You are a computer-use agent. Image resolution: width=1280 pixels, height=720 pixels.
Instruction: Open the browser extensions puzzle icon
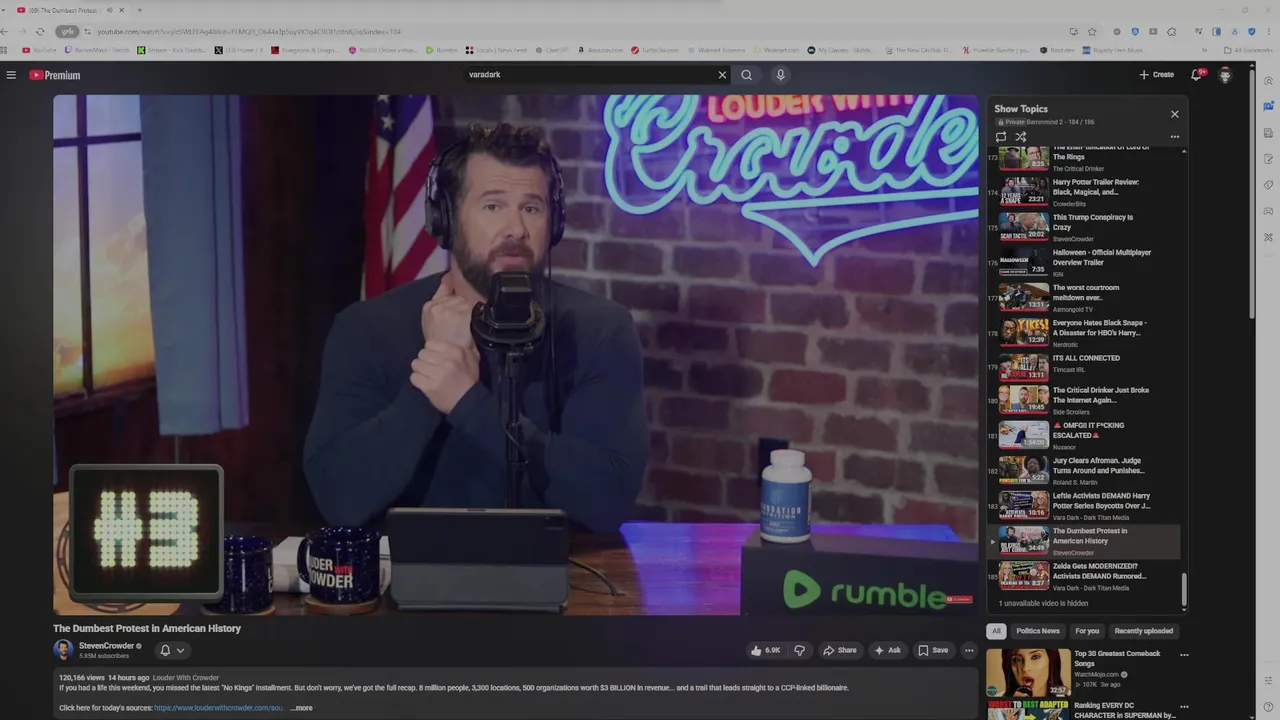click(x=1172, y=32)
